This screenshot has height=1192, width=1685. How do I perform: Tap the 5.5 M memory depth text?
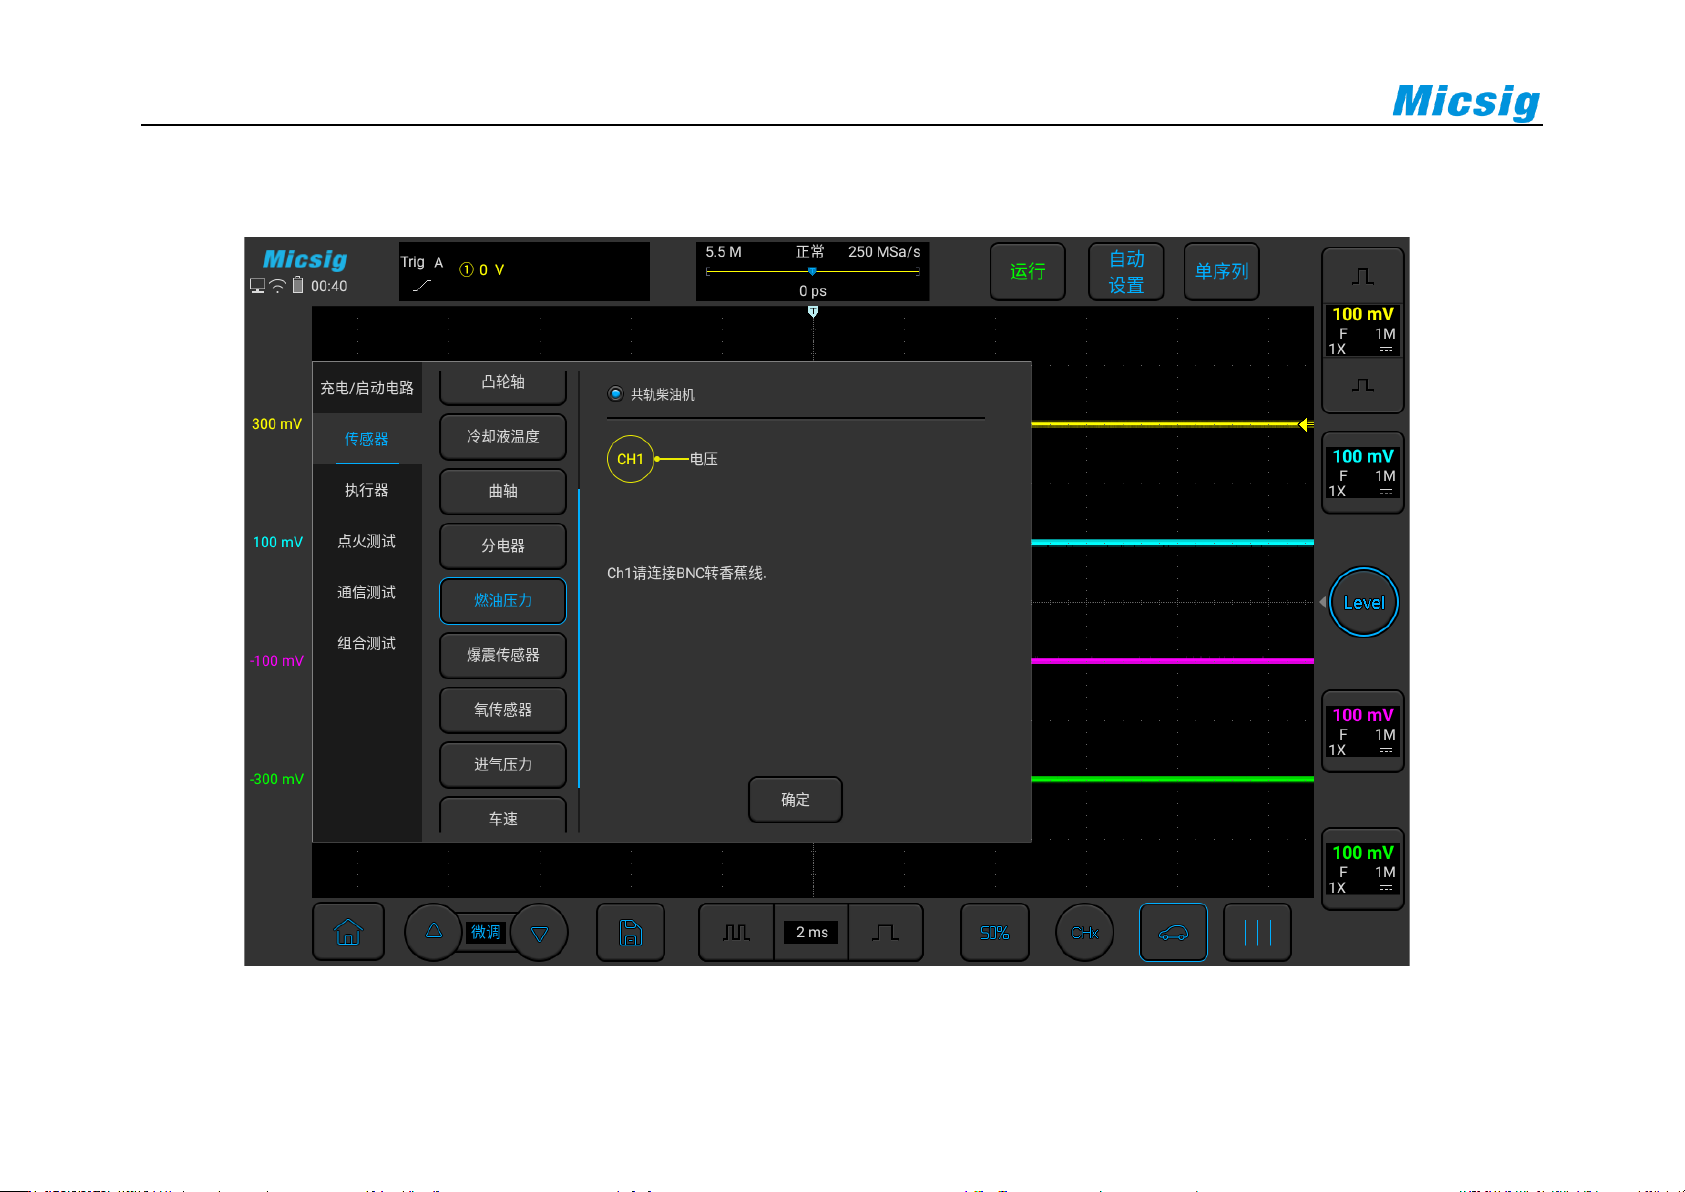pyautogui.click(x=723, y=252)
